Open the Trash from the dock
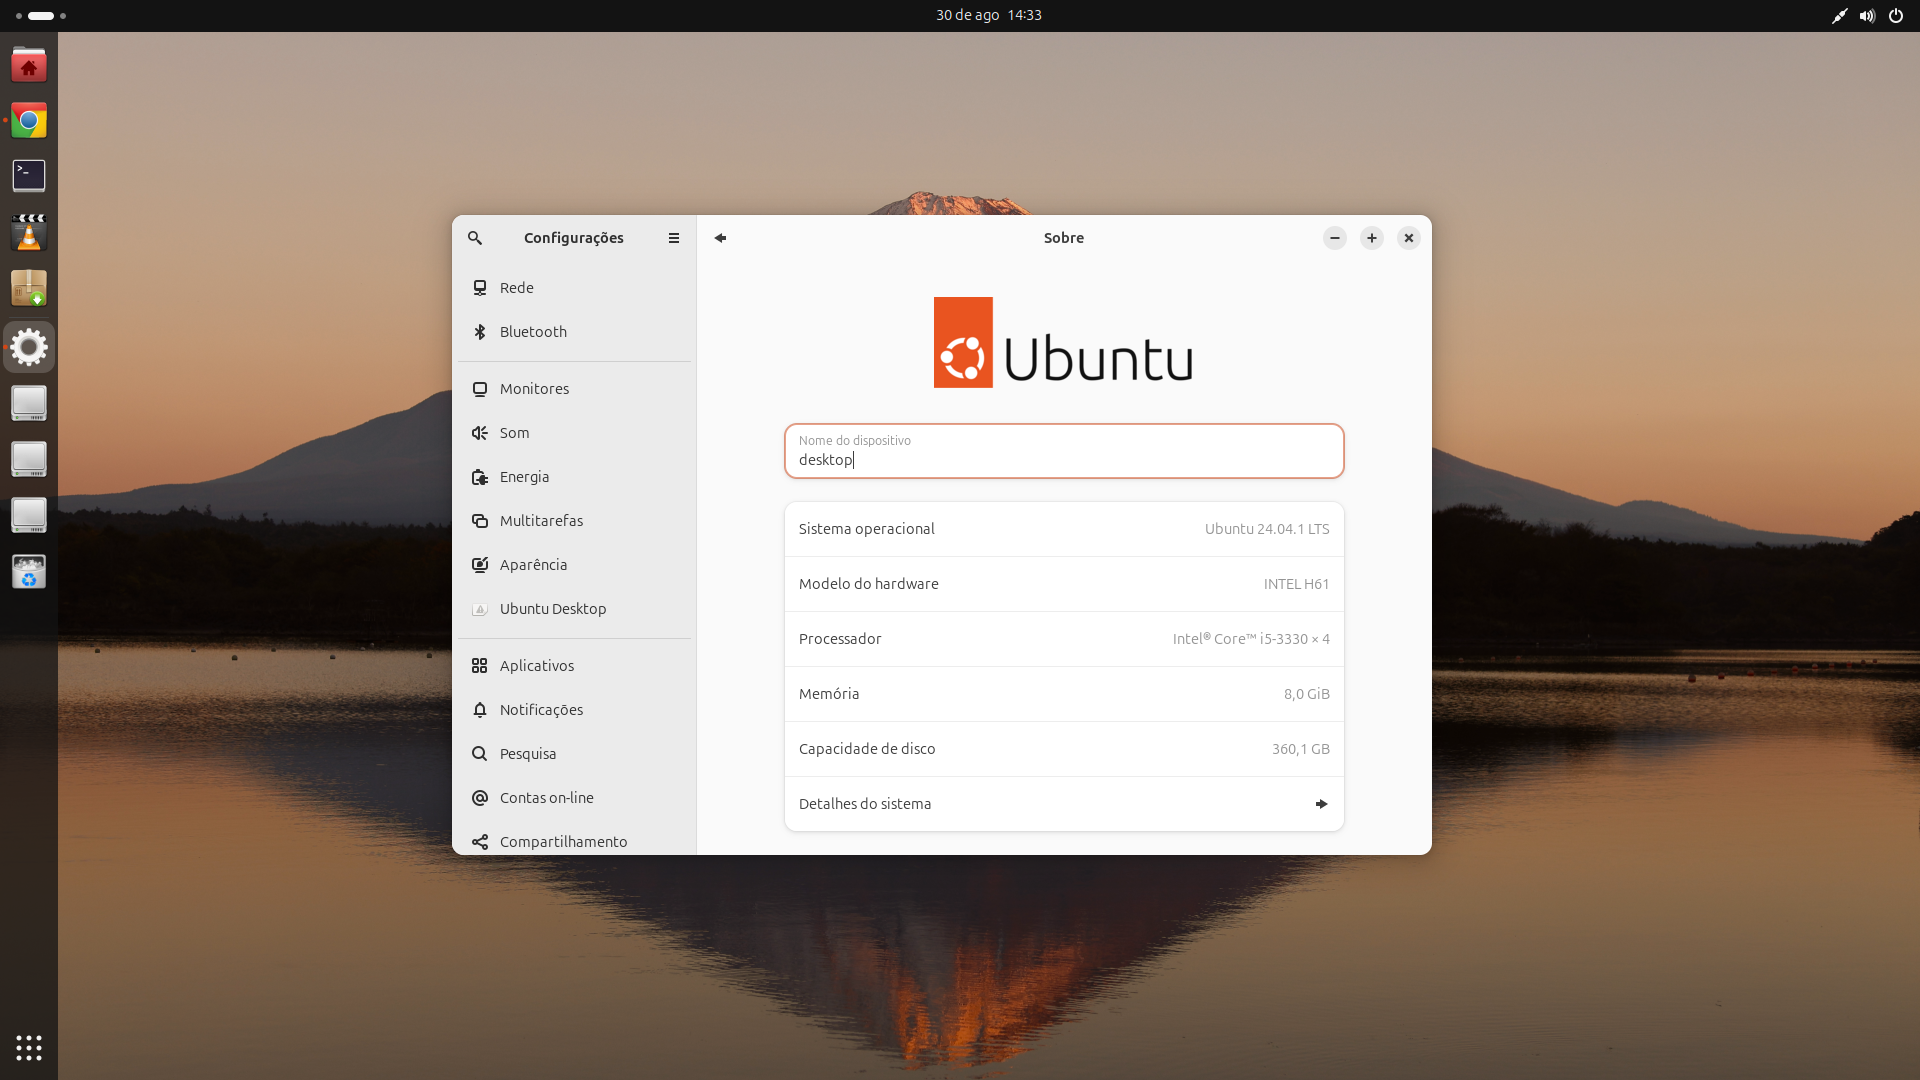1920x1080 pixels. [x=29, y=572]
